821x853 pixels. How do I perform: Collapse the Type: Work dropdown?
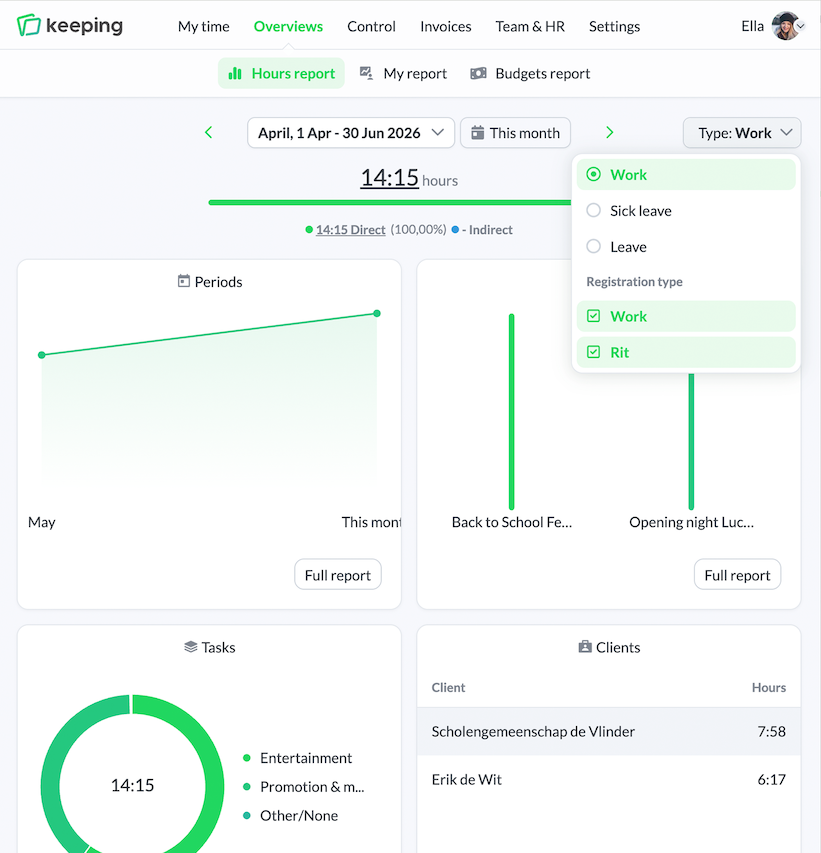(742, 133)
